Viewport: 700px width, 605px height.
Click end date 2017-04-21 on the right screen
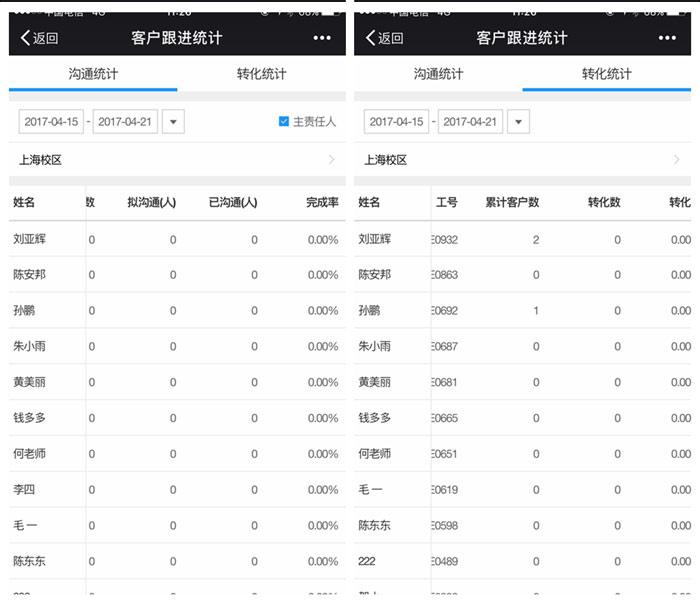tap(470, 122)
